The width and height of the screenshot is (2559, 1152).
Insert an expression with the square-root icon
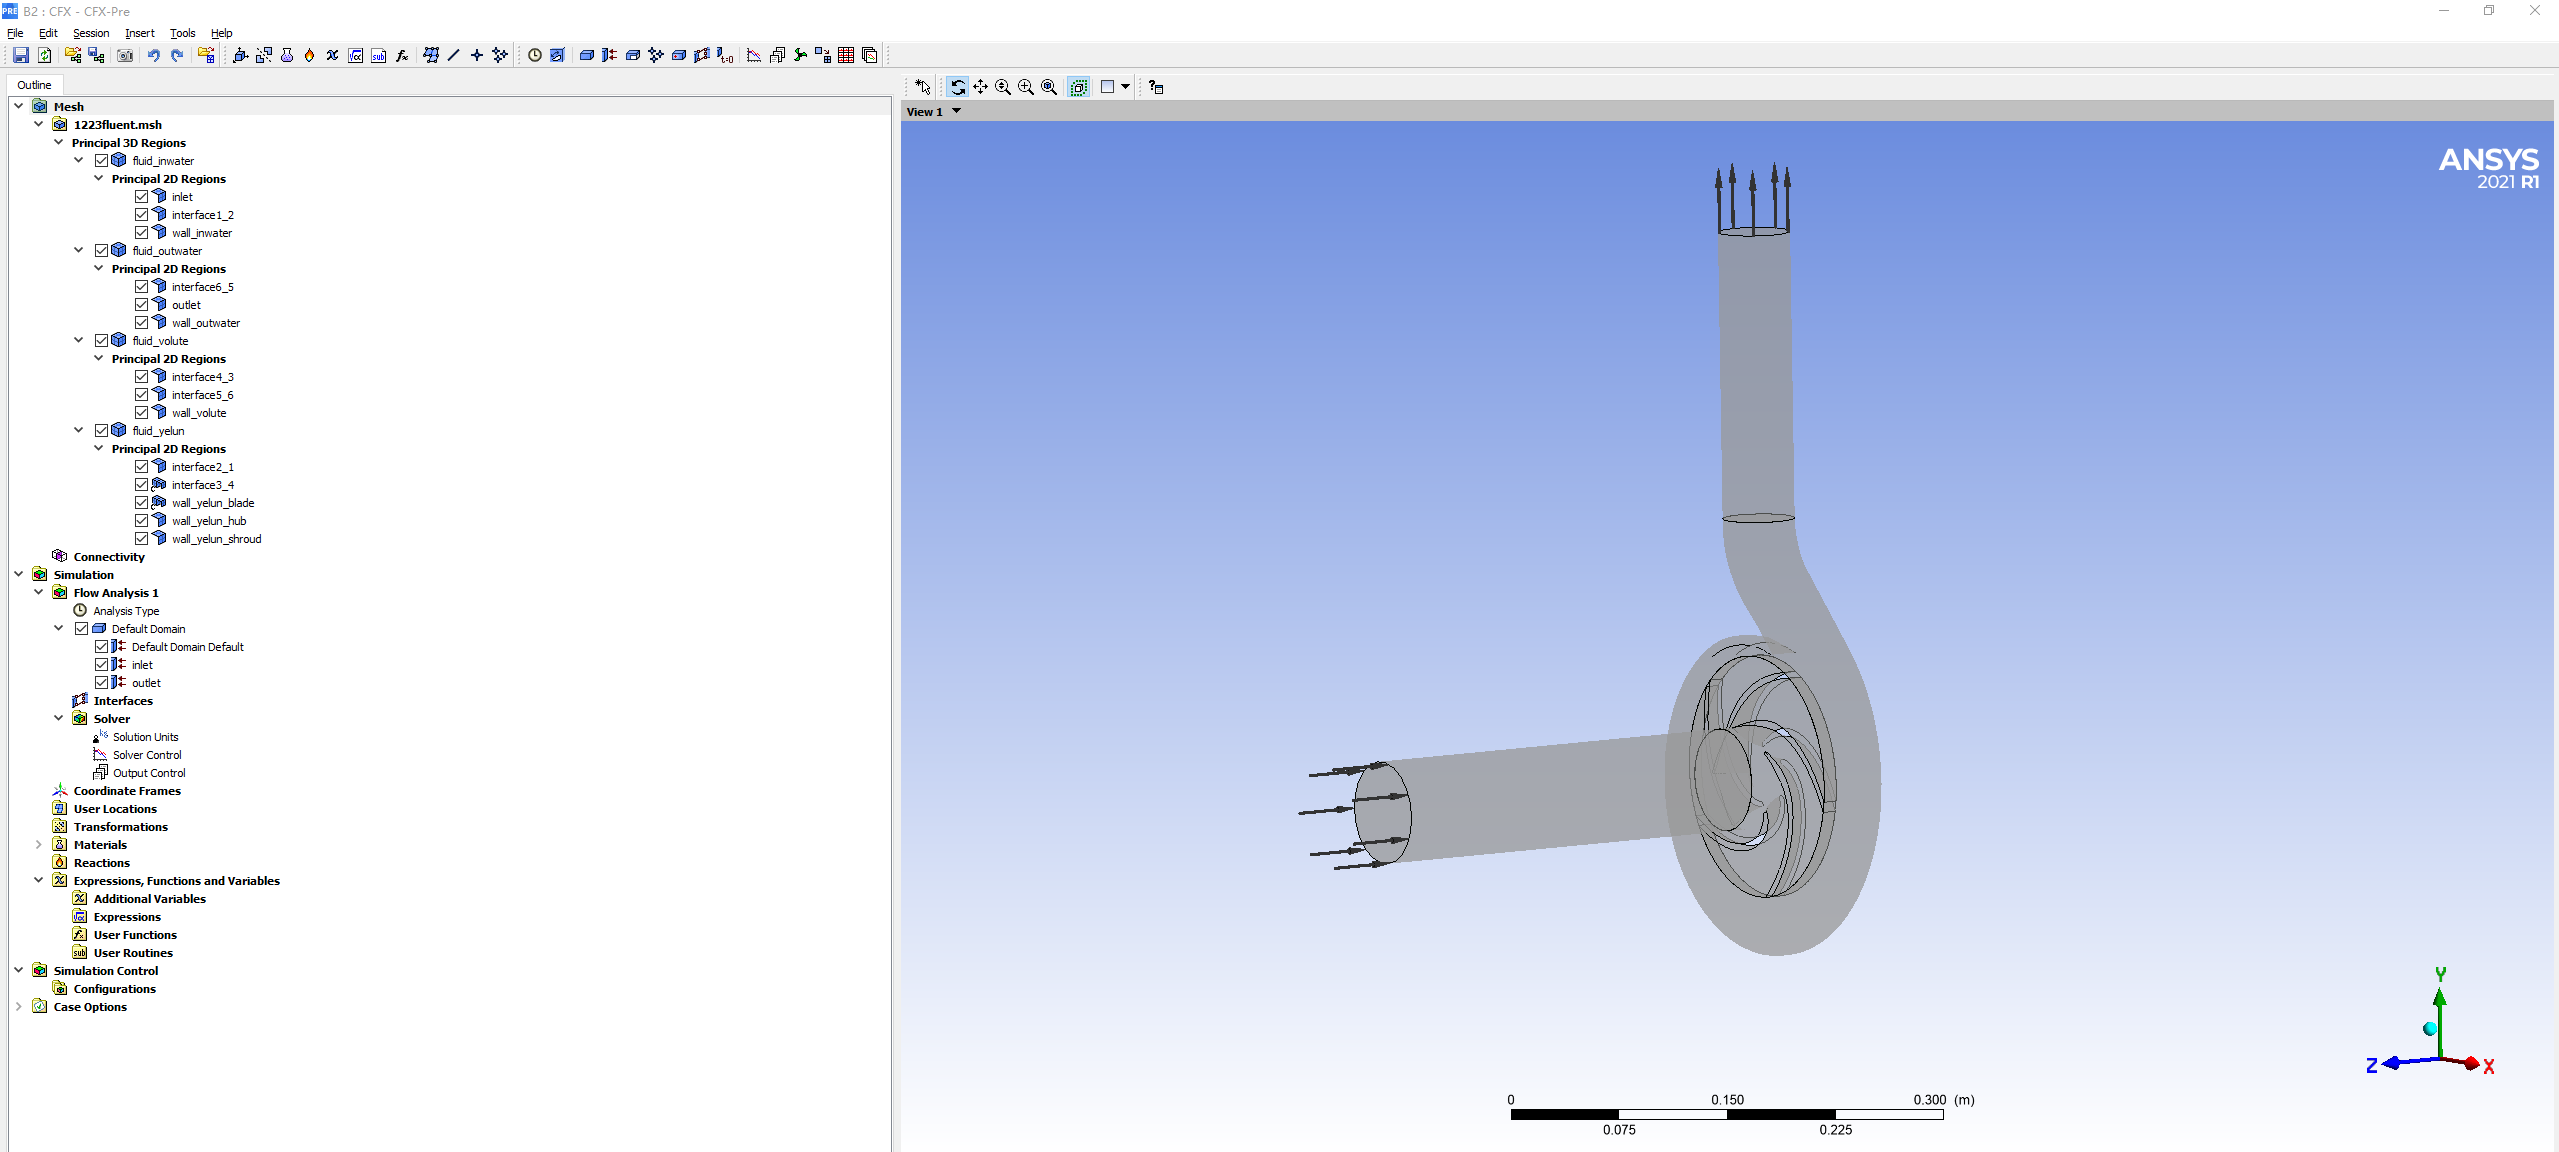356,56
